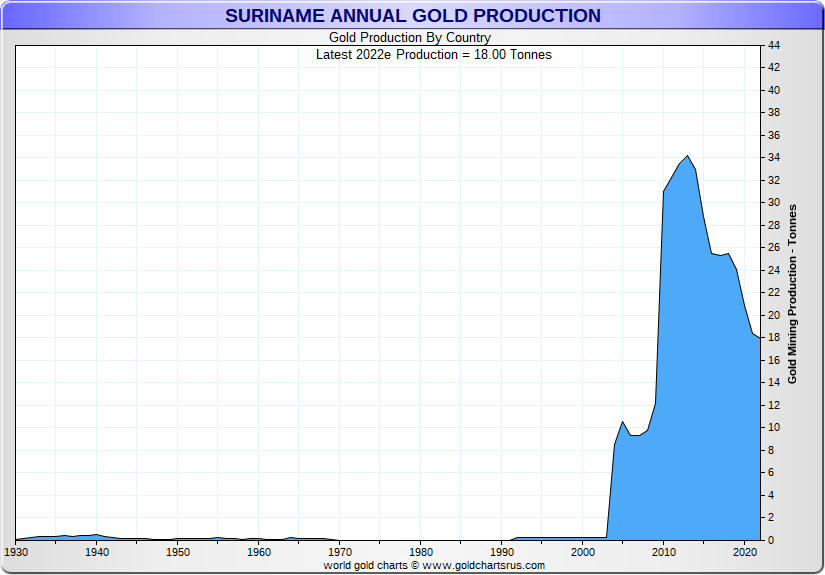Image resolution: width=825 pixels, height=575 pixels.
Task: Click the highest peak of the production curve
Action: pos(687,157)
